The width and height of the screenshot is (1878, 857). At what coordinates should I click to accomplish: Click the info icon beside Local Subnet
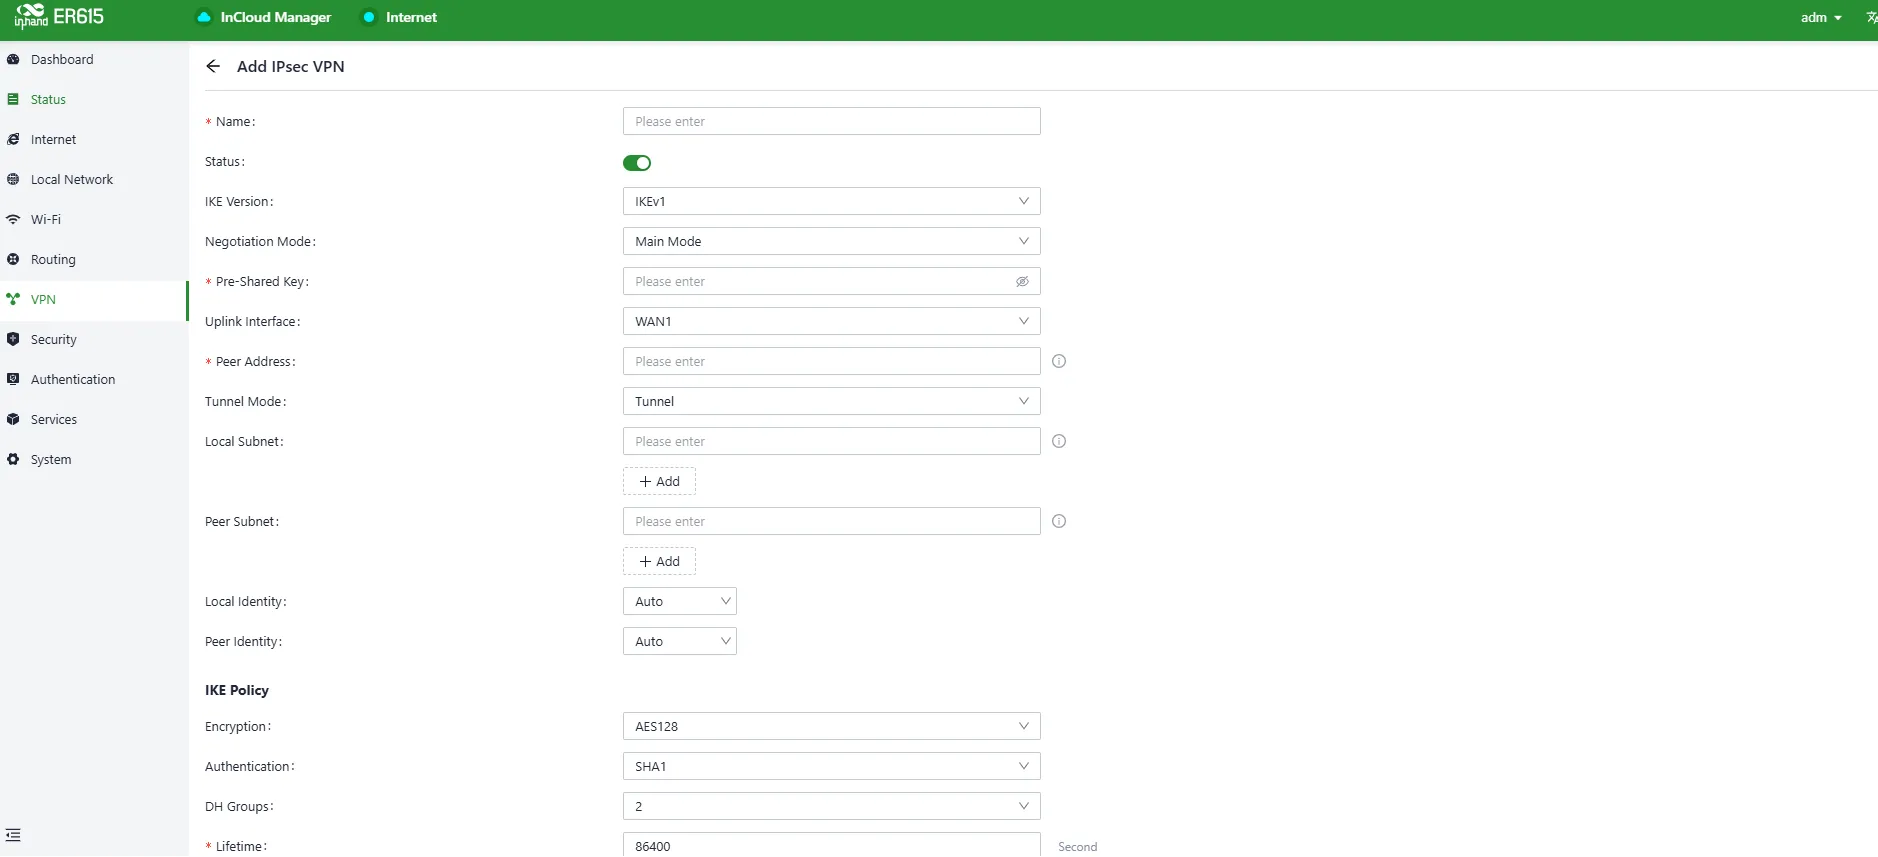point(1059,441)
